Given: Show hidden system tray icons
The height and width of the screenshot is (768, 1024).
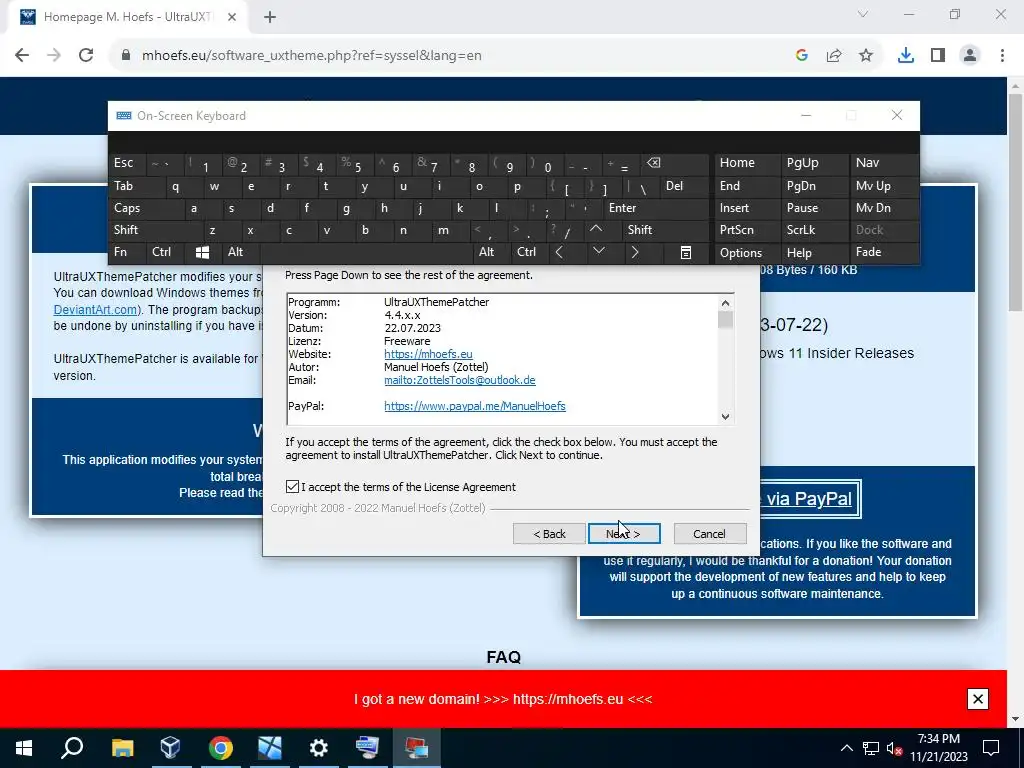Looking at the screenshot, I should click(x=846, y=748).
